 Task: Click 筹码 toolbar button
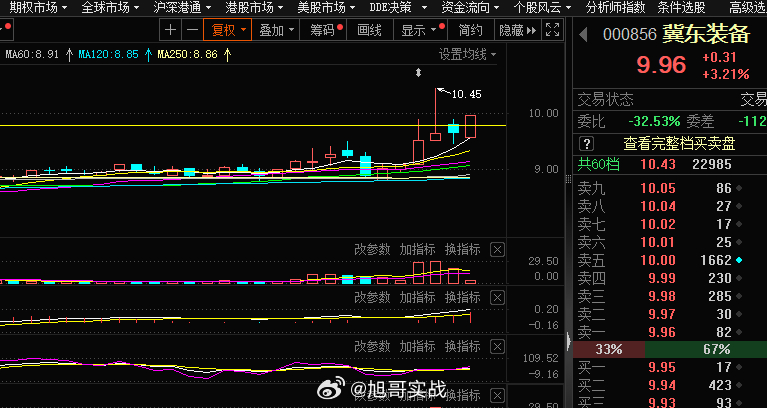click(325, 30)
